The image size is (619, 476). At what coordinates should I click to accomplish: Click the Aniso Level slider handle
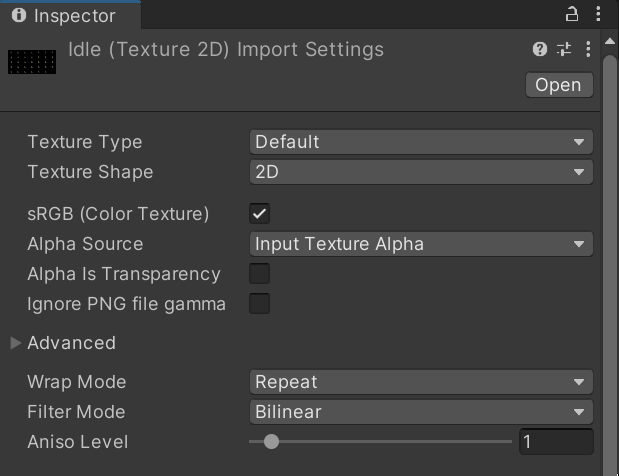[271, 441]
